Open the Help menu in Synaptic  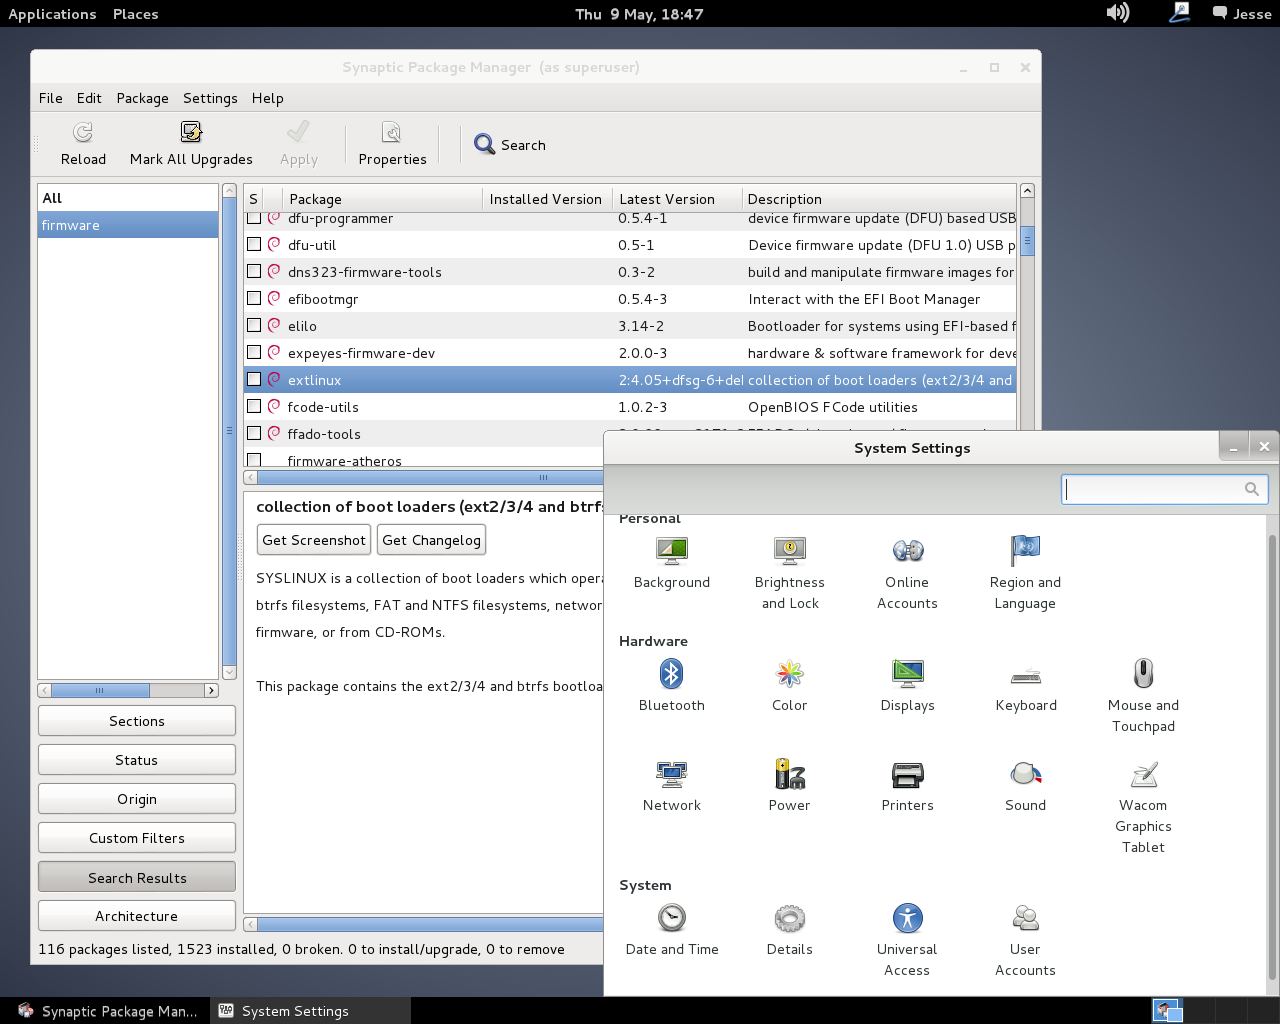267,98
